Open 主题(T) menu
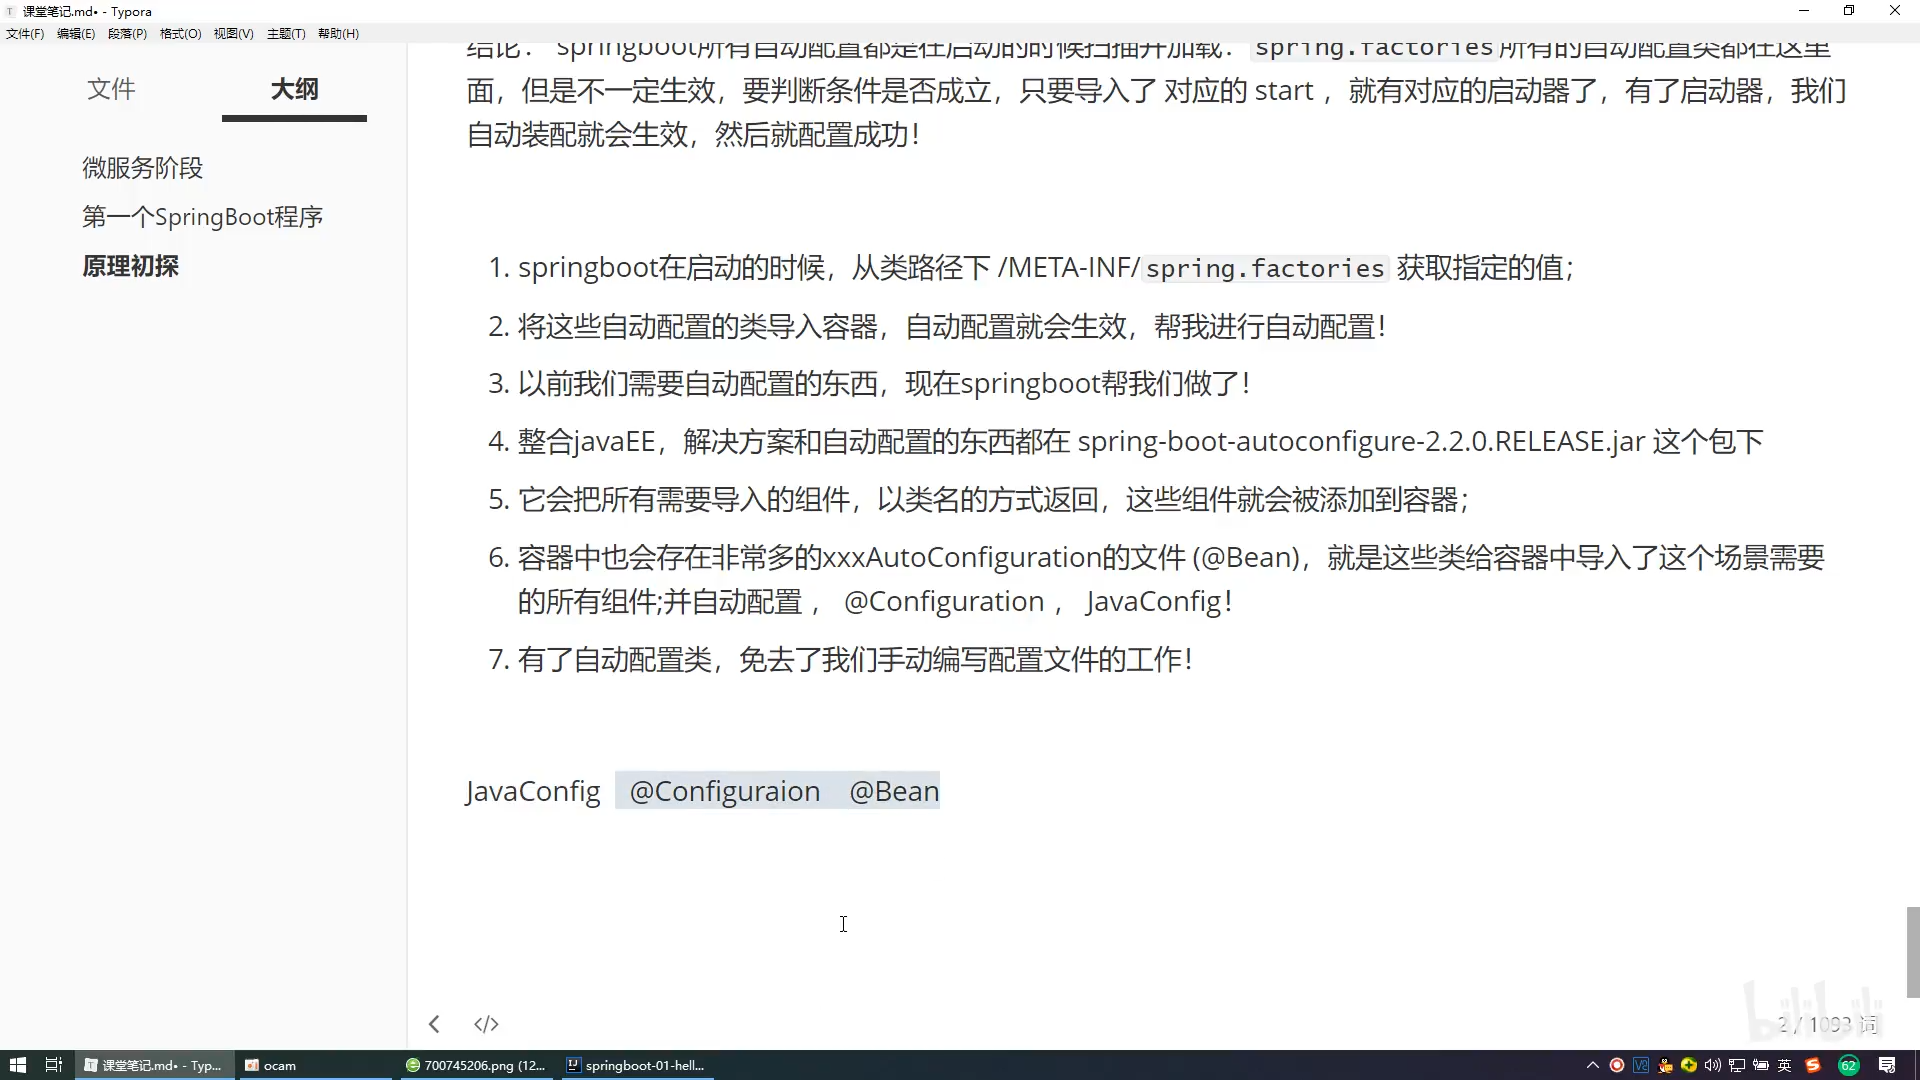 tap(286, 33)
